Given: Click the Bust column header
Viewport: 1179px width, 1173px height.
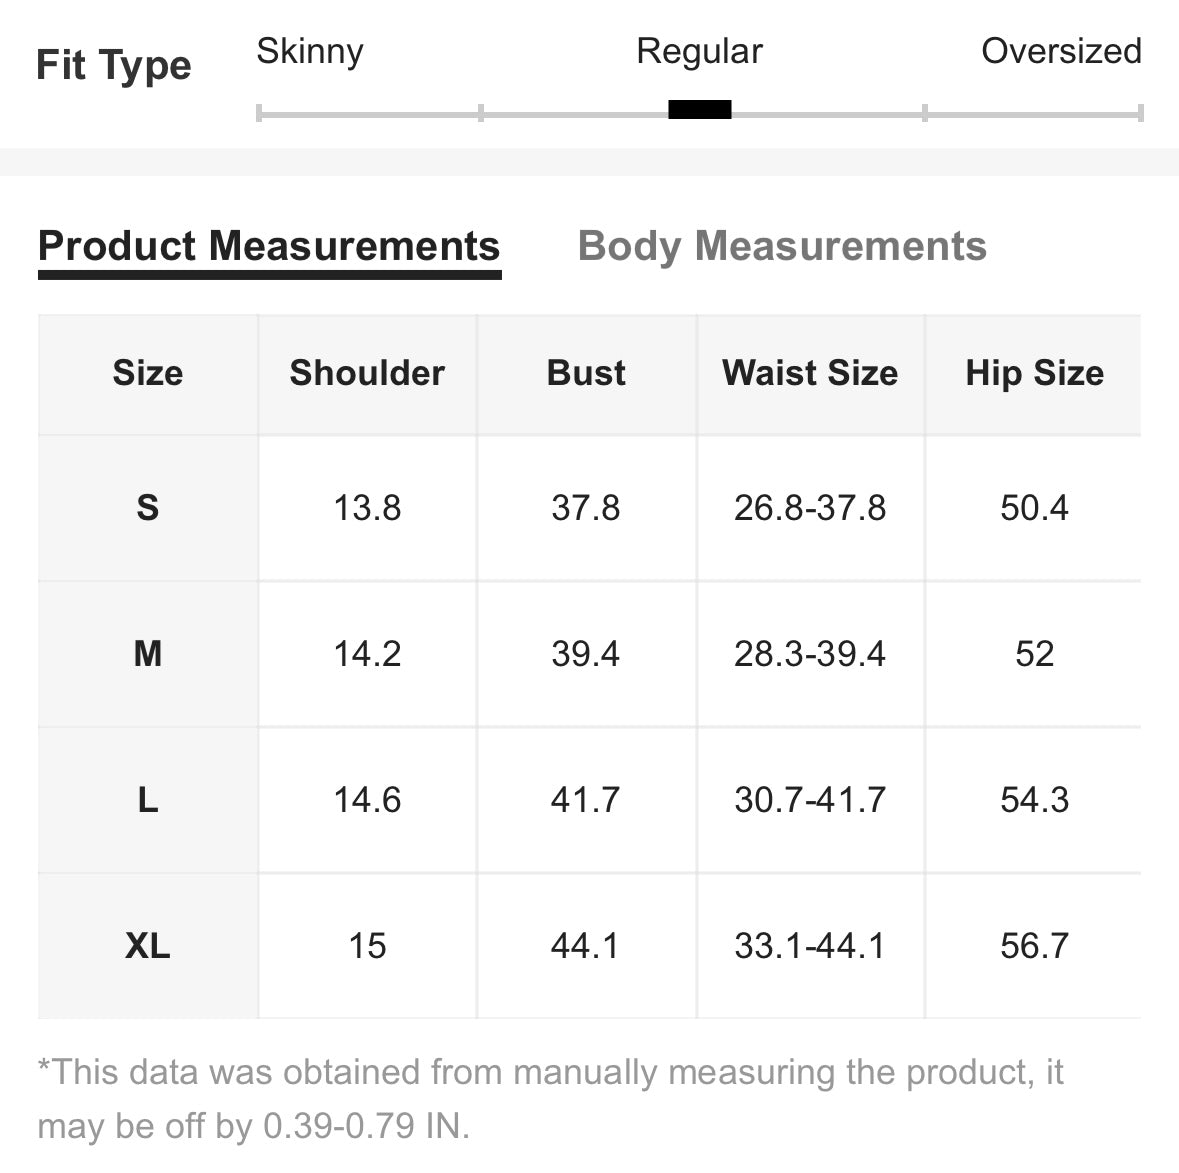Looking at the screenshot, I should (586, 373).
